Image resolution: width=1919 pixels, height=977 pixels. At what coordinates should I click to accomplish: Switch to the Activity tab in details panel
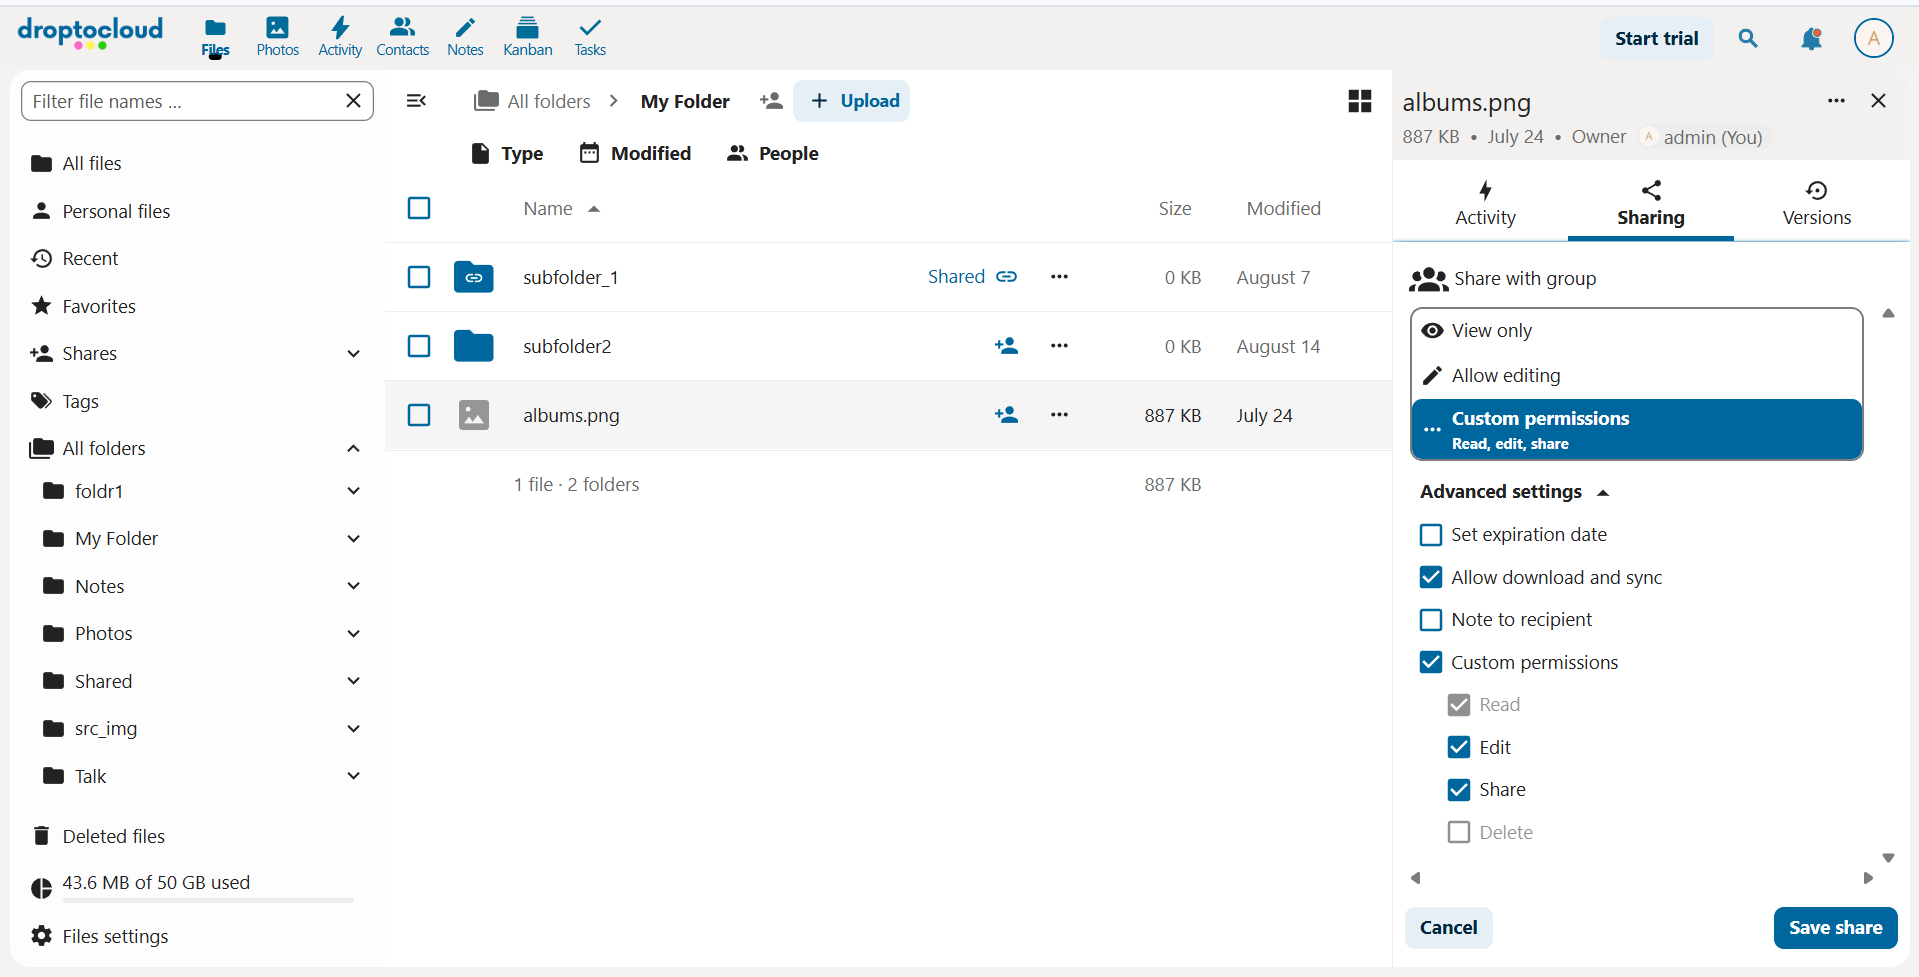pyautogui.click(x=1485, y=203)
